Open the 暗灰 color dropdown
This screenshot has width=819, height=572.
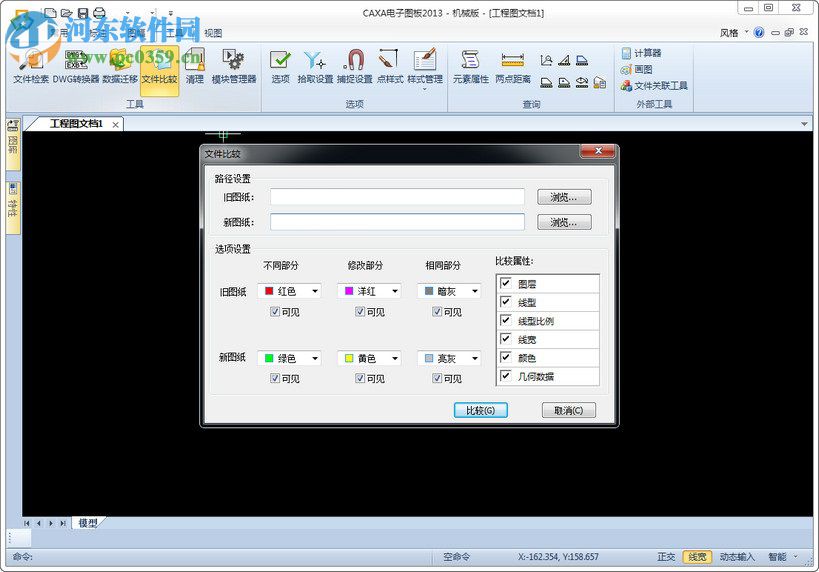tap(449, 291)
